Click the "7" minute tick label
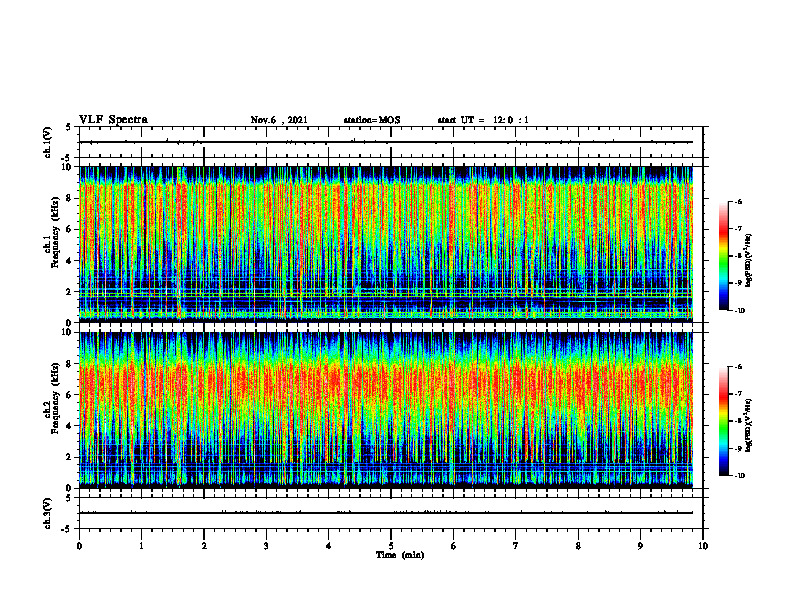 pyautogui.click(x=516, y=546)
